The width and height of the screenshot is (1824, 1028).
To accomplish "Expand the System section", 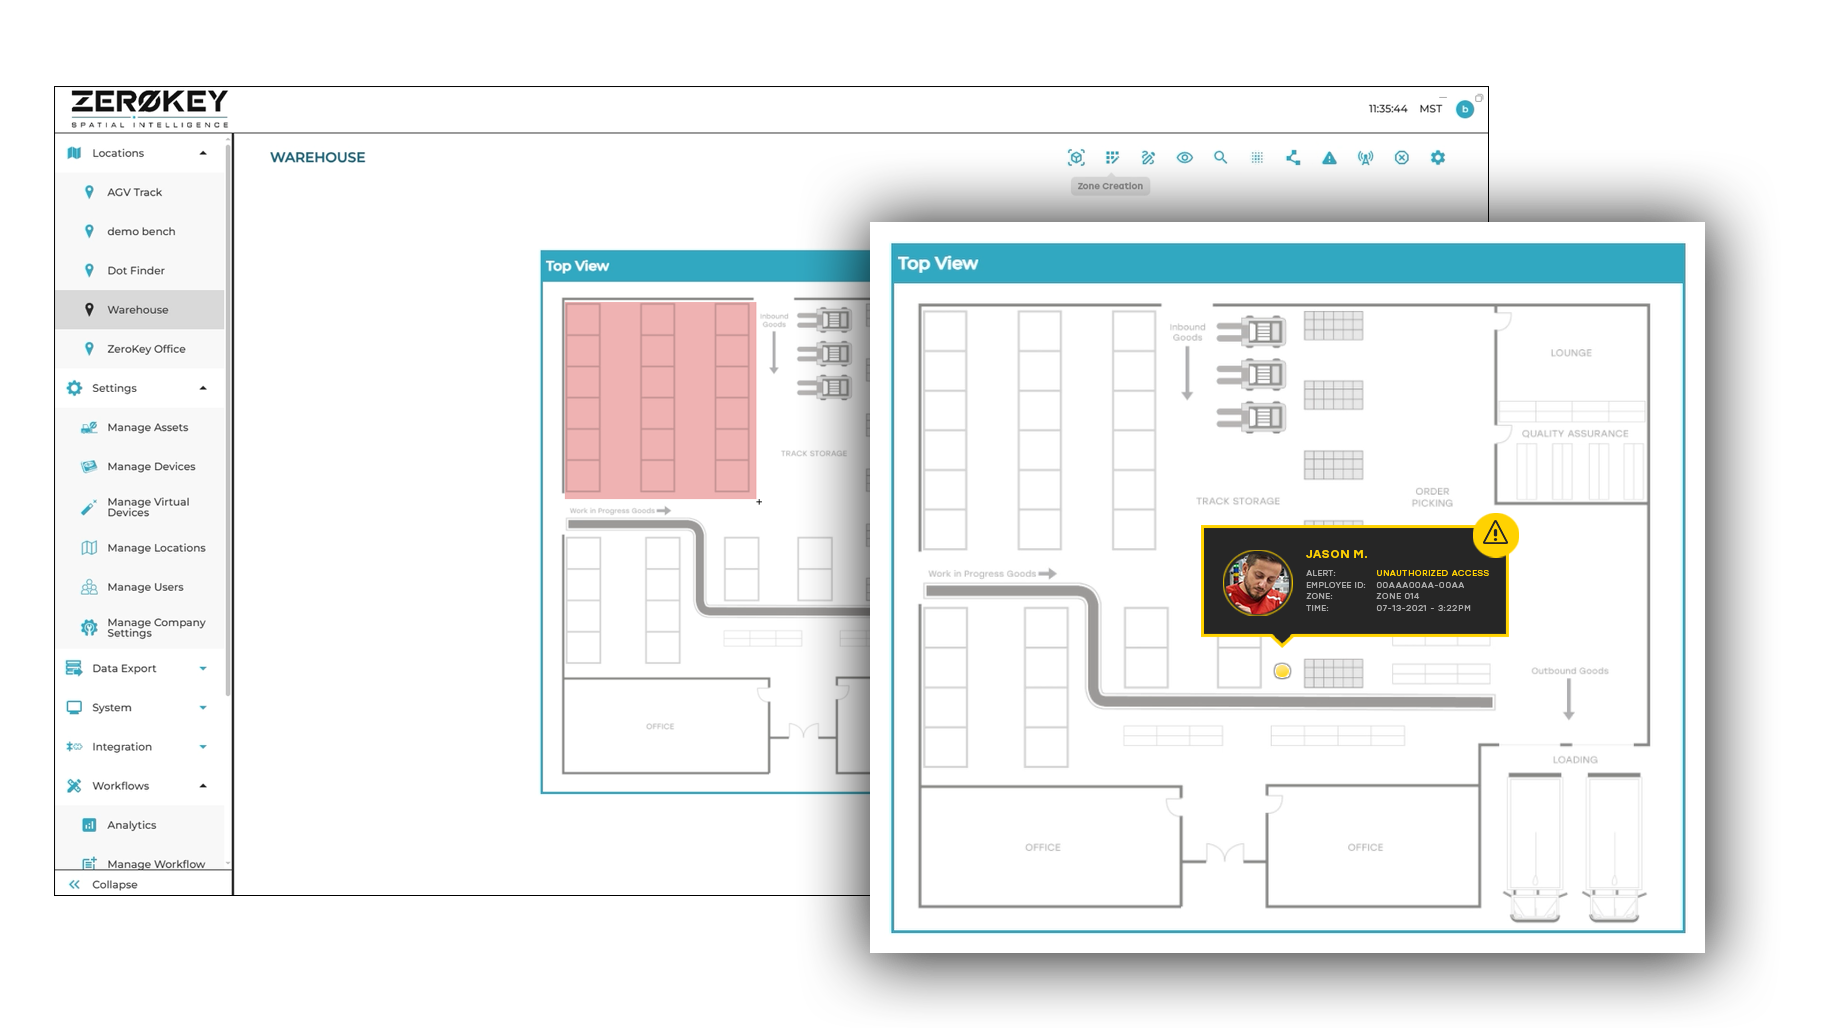I will [203, 708].
